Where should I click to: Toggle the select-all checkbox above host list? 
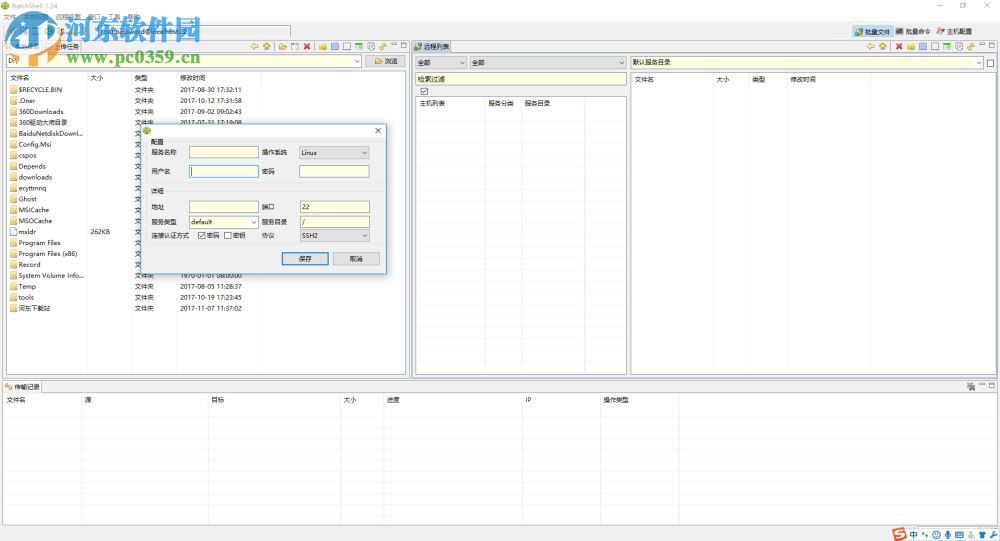[424, 91]
